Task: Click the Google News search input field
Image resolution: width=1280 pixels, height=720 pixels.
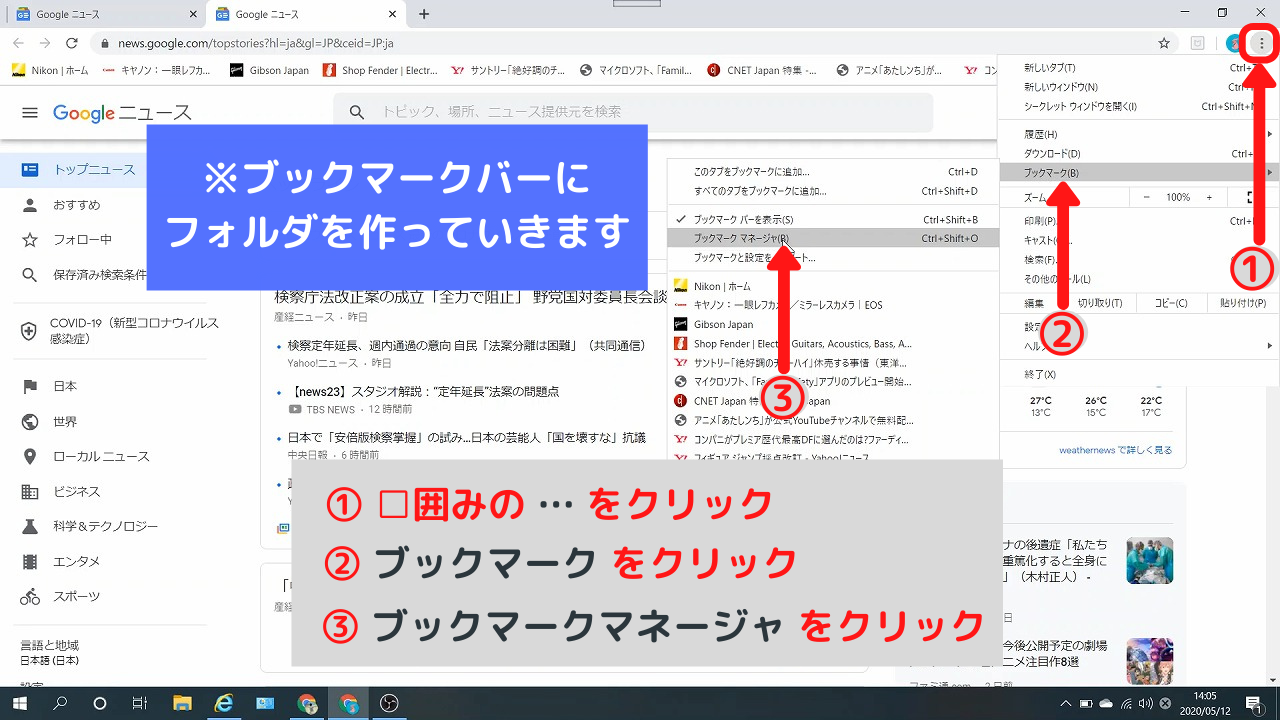Action: tap(633, 112)
